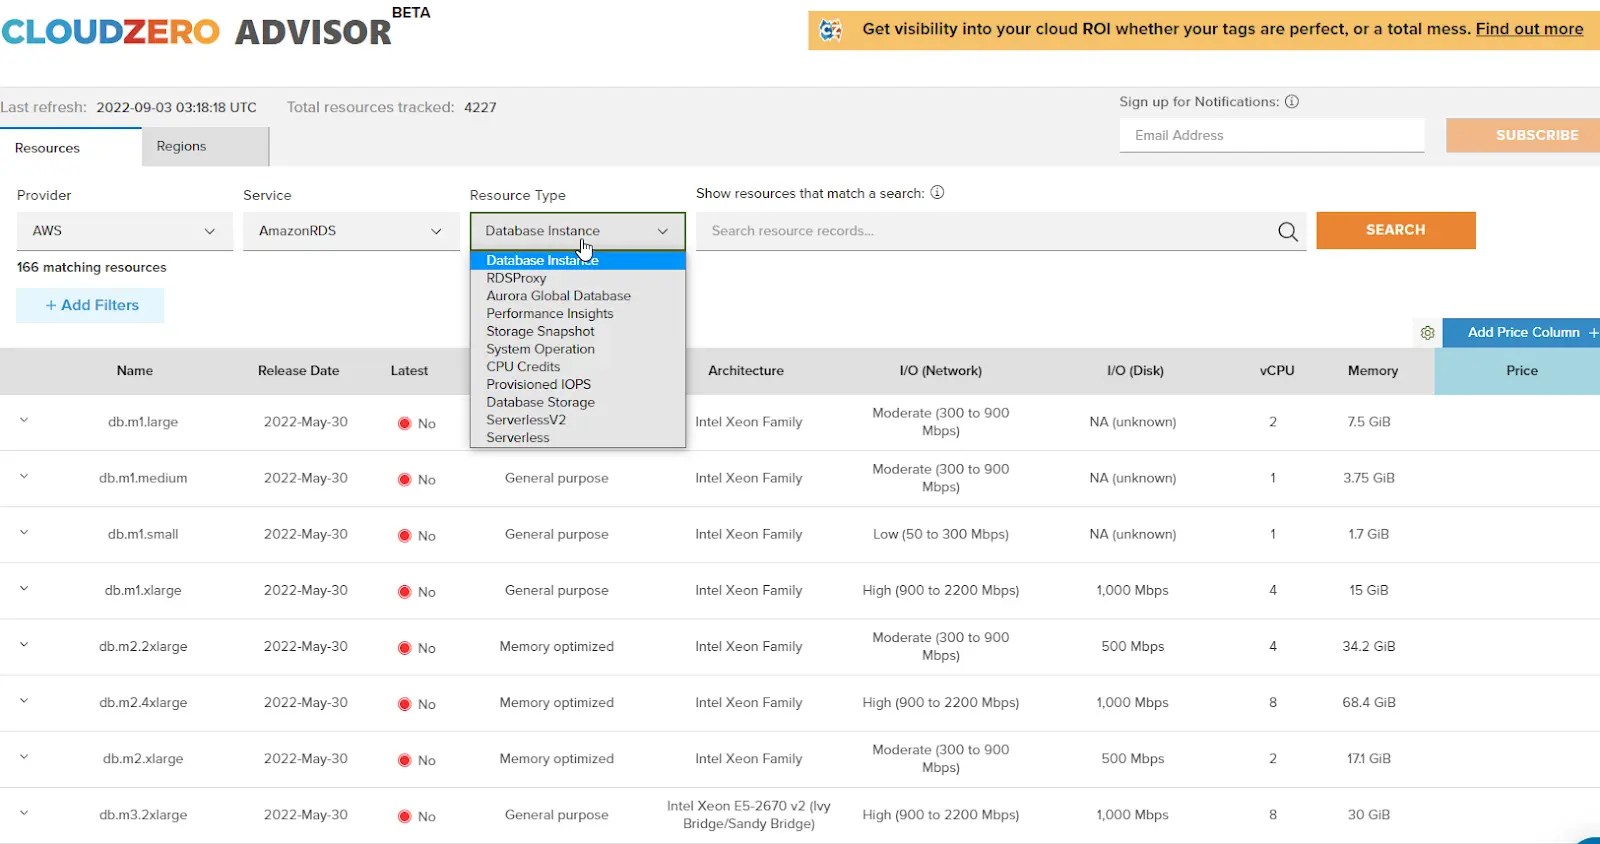Select RDSProxy from the list
This screenshot has width=1600, height=844.
coord(578,278)
